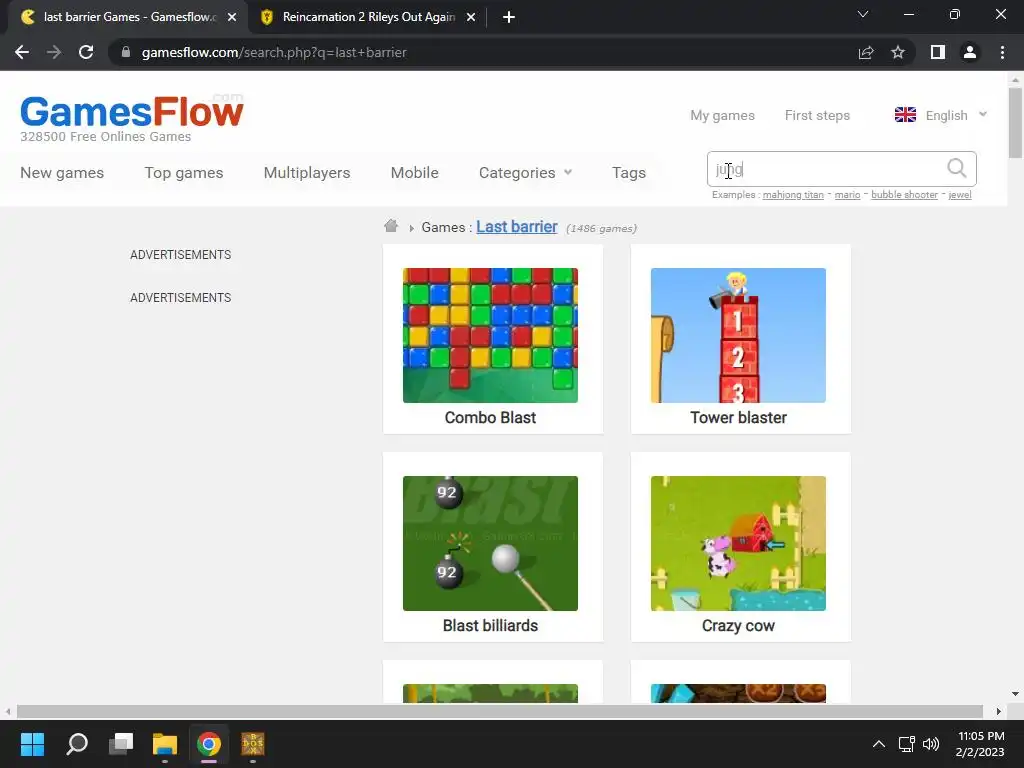Click Combo Blast title text
The height and width of the screenshot is (768, 1024).
coord(490,417)
